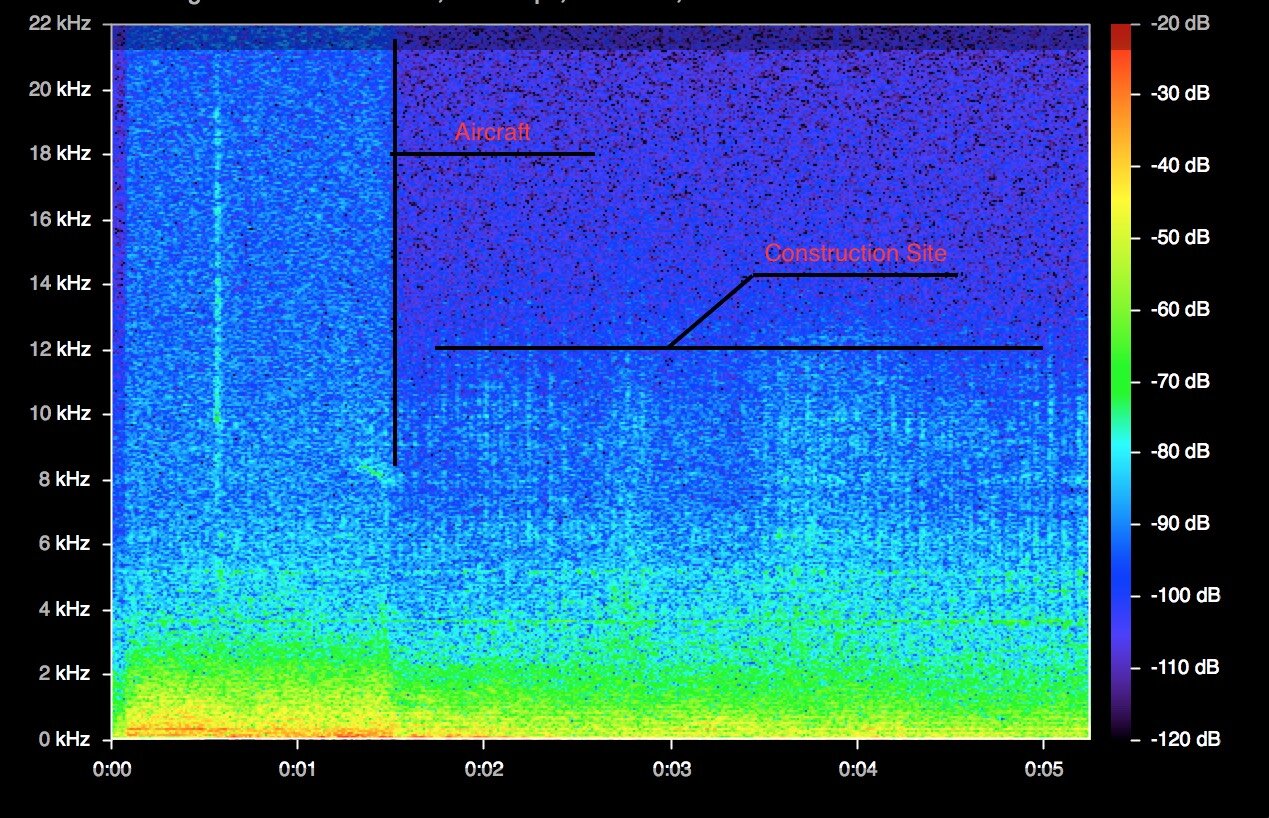1269x818 pixels.
Task: Click the -60 dB scale label
Action: pyautogui.click(x=1182, y=310)
